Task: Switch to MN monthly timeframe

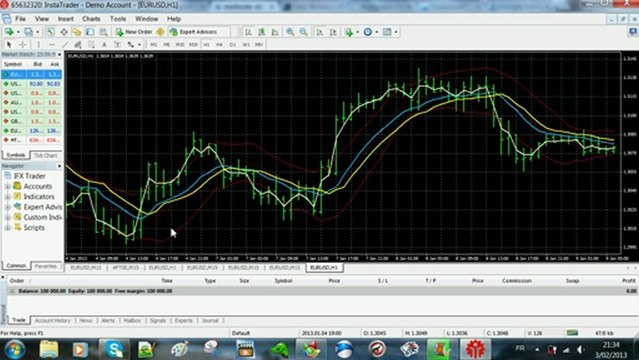Action: tap(259, 44)
